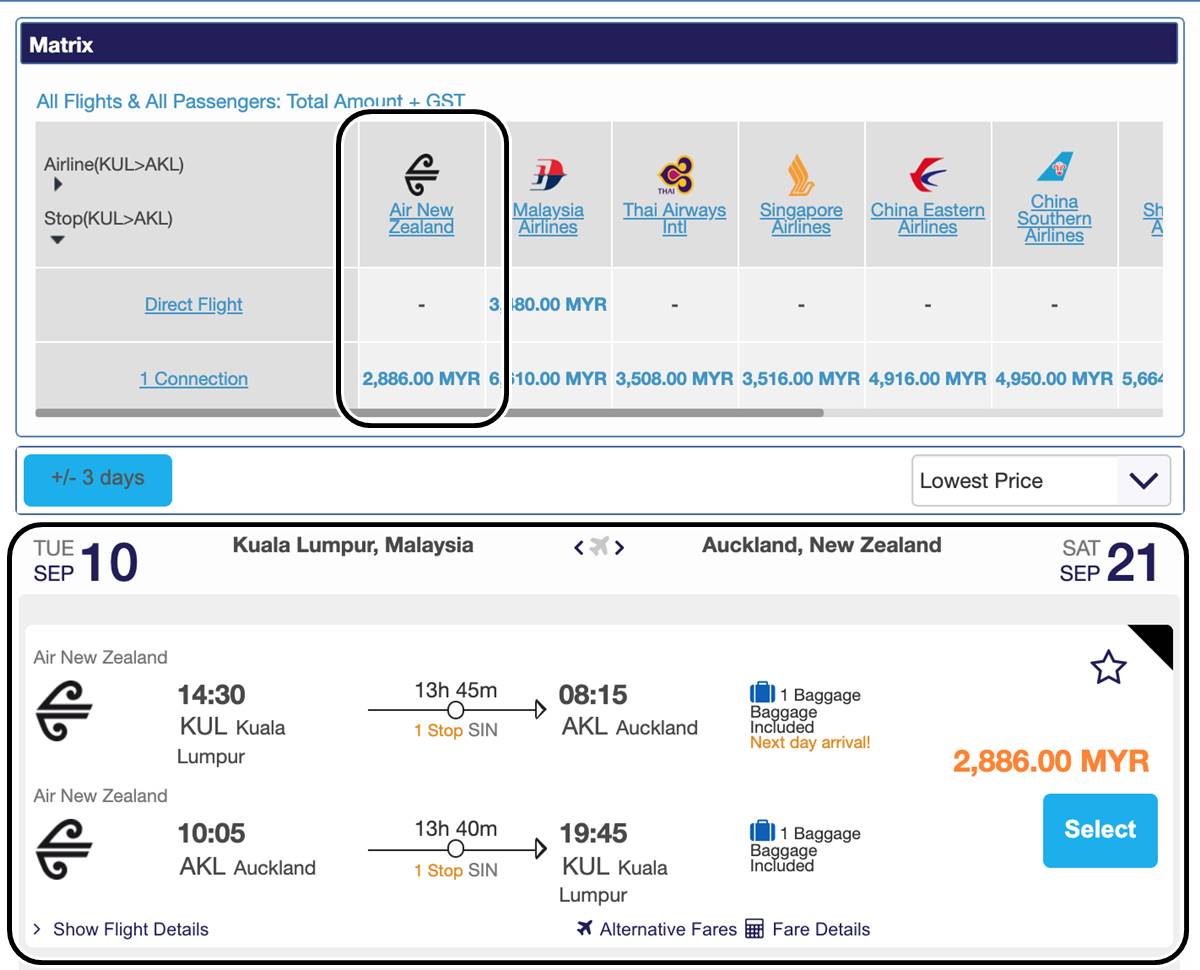Click Auckland, New Zealand heading
The image size is (1200, 970).
pyautogui.click(x=822, y=545)
